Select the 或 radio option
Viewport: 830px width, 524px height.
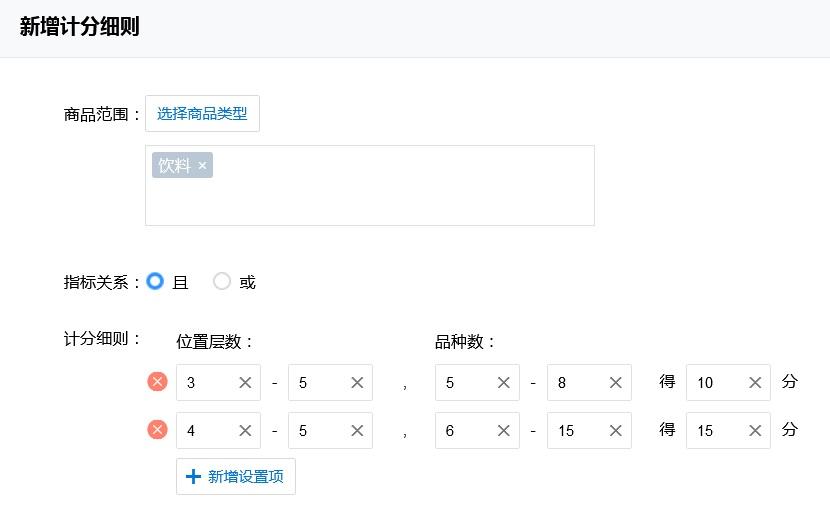pyautogui.click(x=222, y=282)
